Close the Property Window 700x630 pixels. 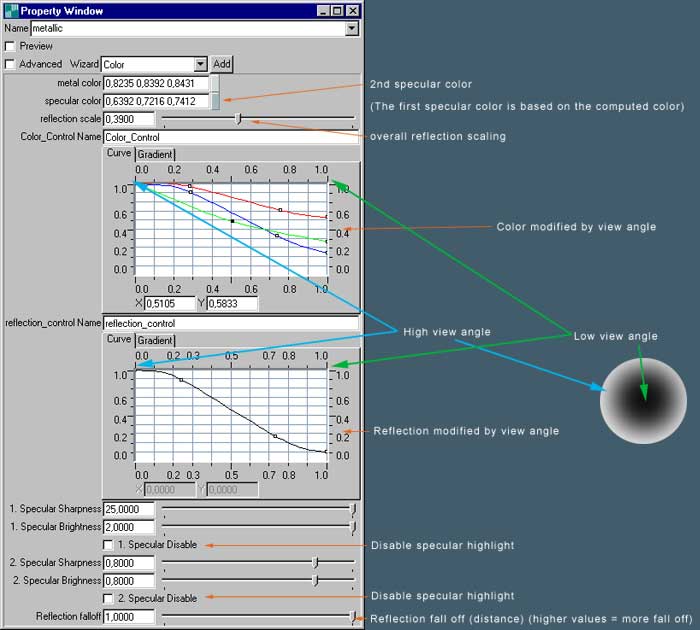click(x=353, y=11)
